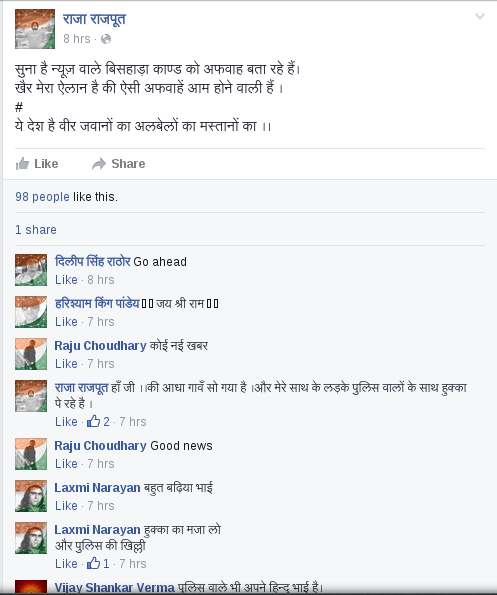
Task: Open '98 people' likes list
Action: 42,197
